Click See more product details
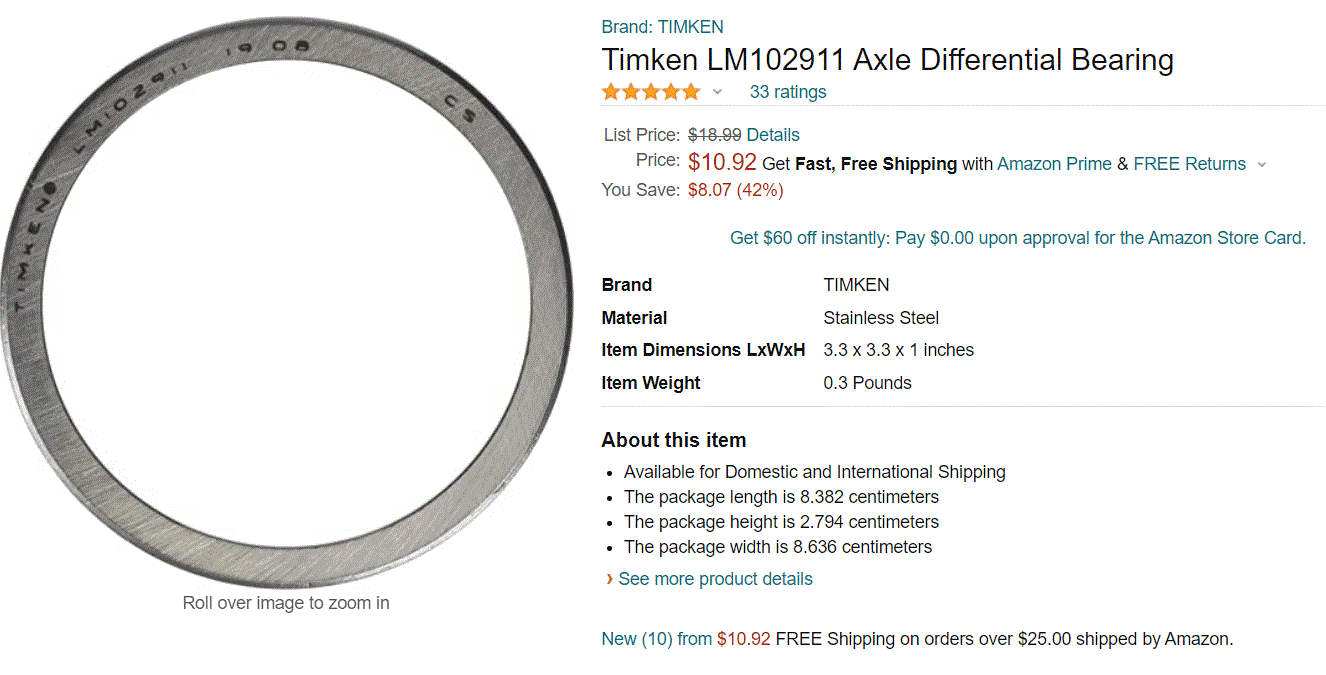 715,579
